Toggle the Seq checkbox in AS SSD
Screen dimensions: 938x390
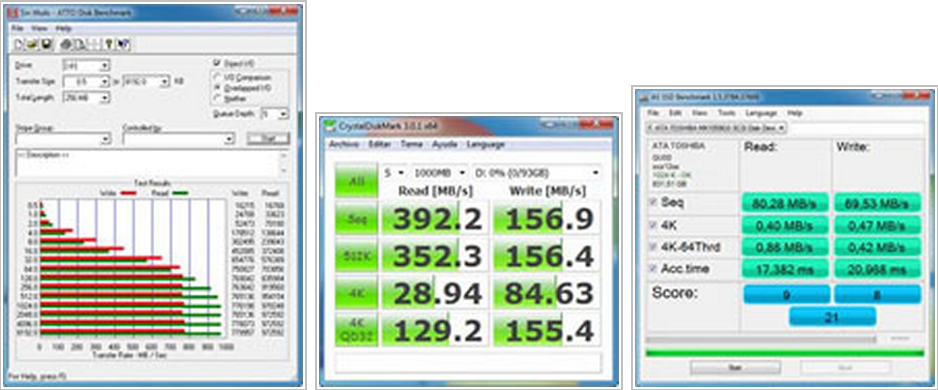click(x=654, y=203)
